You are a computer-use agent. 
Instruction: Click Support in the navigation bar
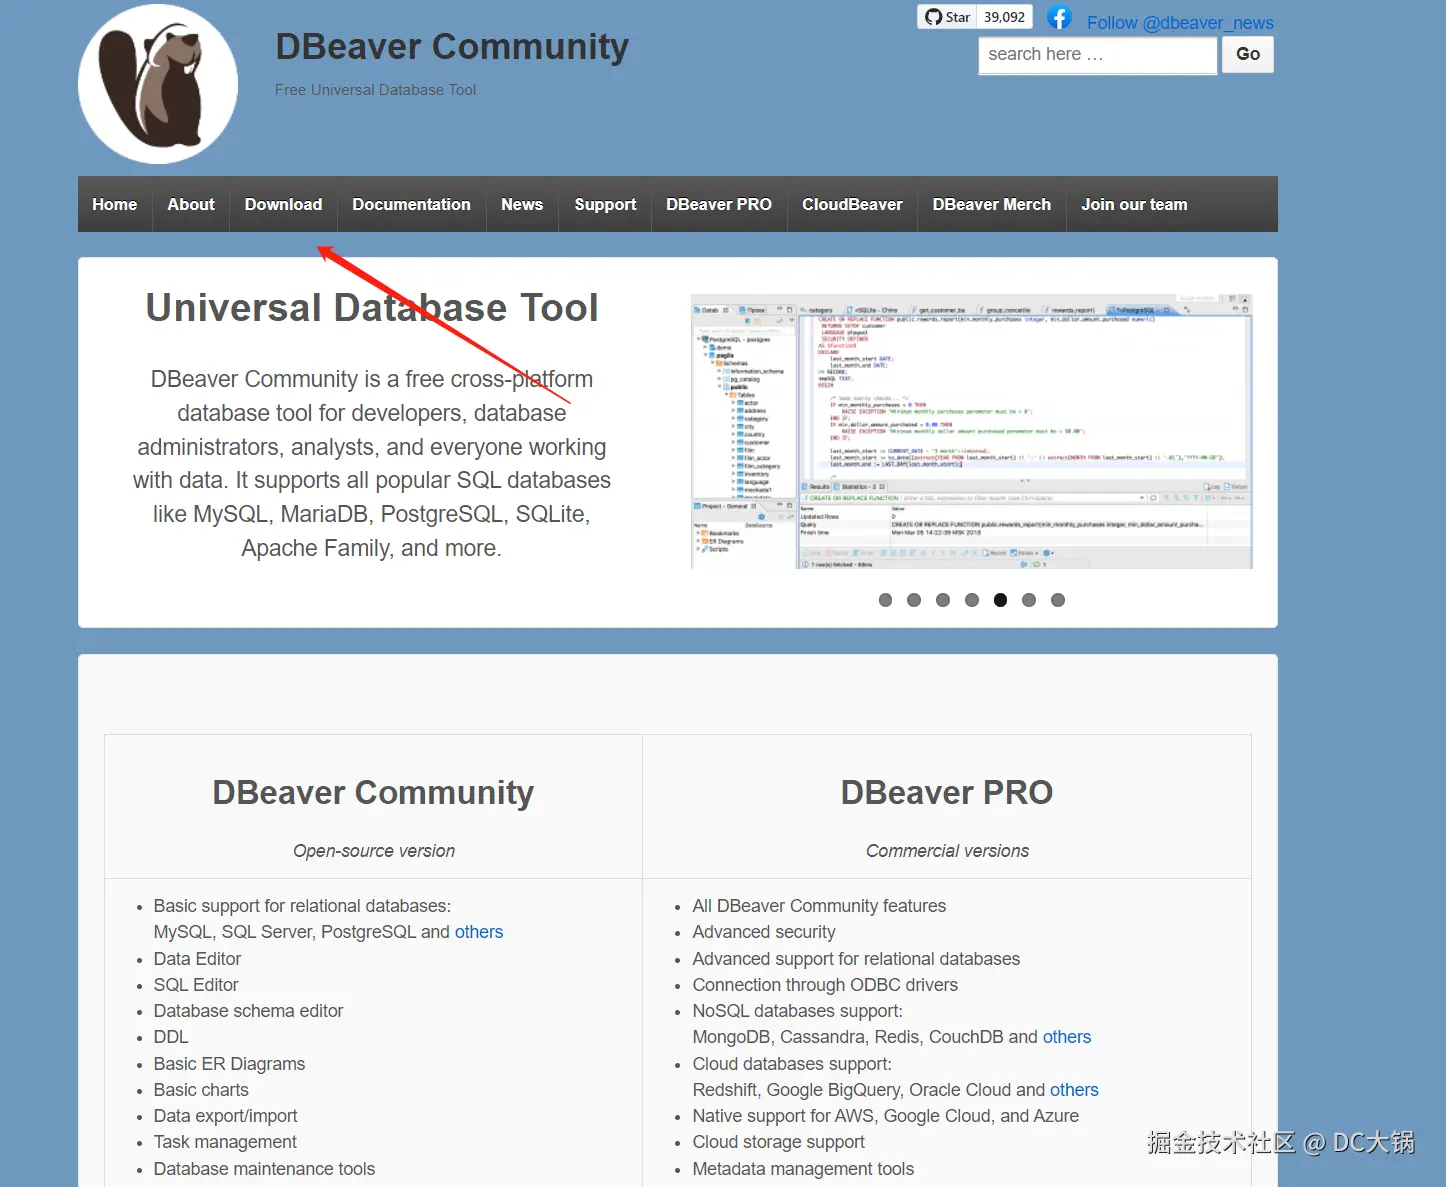coord(605,204)
